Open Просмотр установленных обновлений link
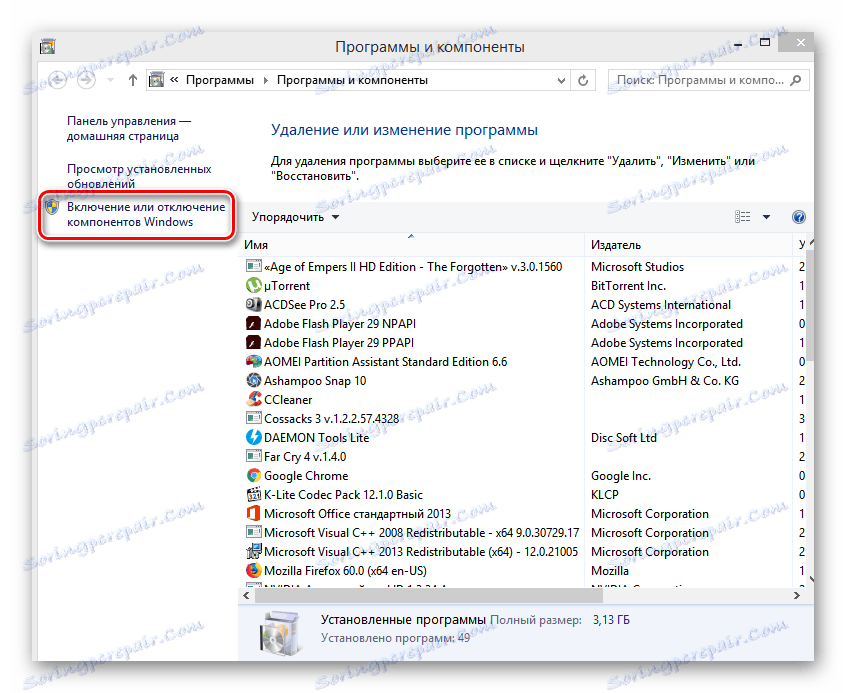Image resolution: width=846 pixels, height=693 pixels. click(x=139, y=176)
